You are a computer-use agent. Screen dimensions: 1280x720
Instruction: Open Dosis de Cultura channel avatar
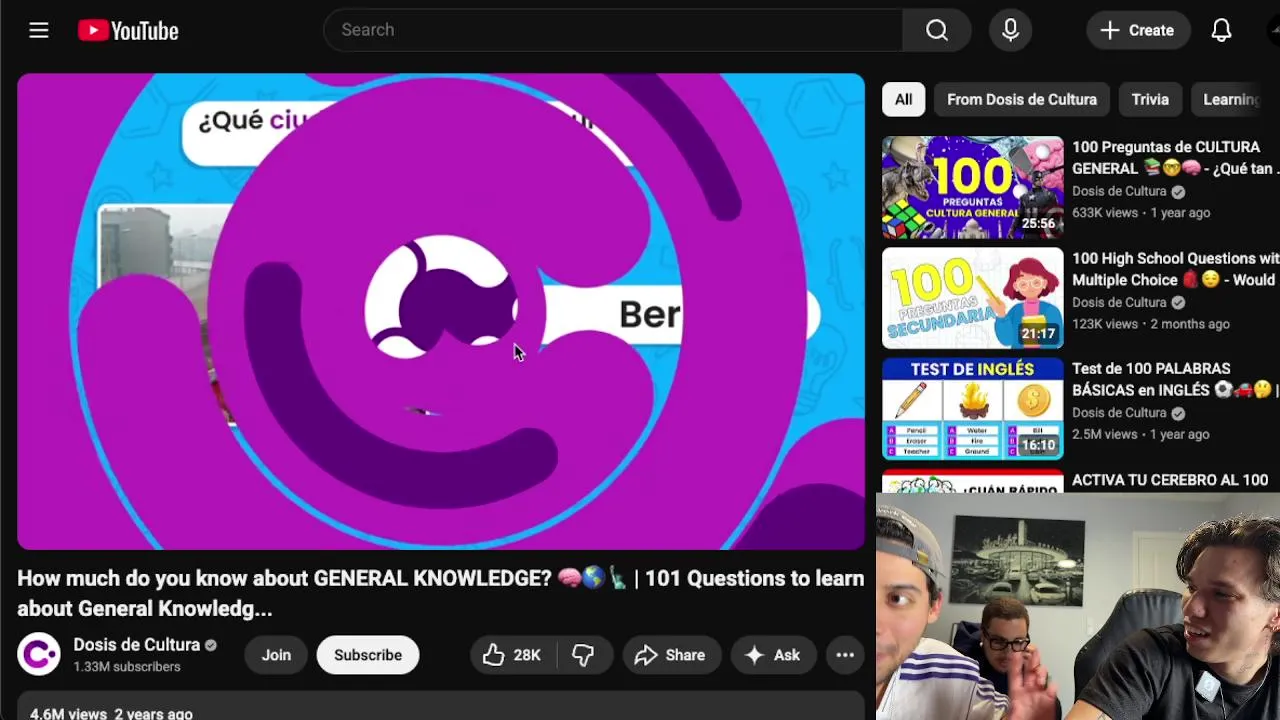(39, 655)
